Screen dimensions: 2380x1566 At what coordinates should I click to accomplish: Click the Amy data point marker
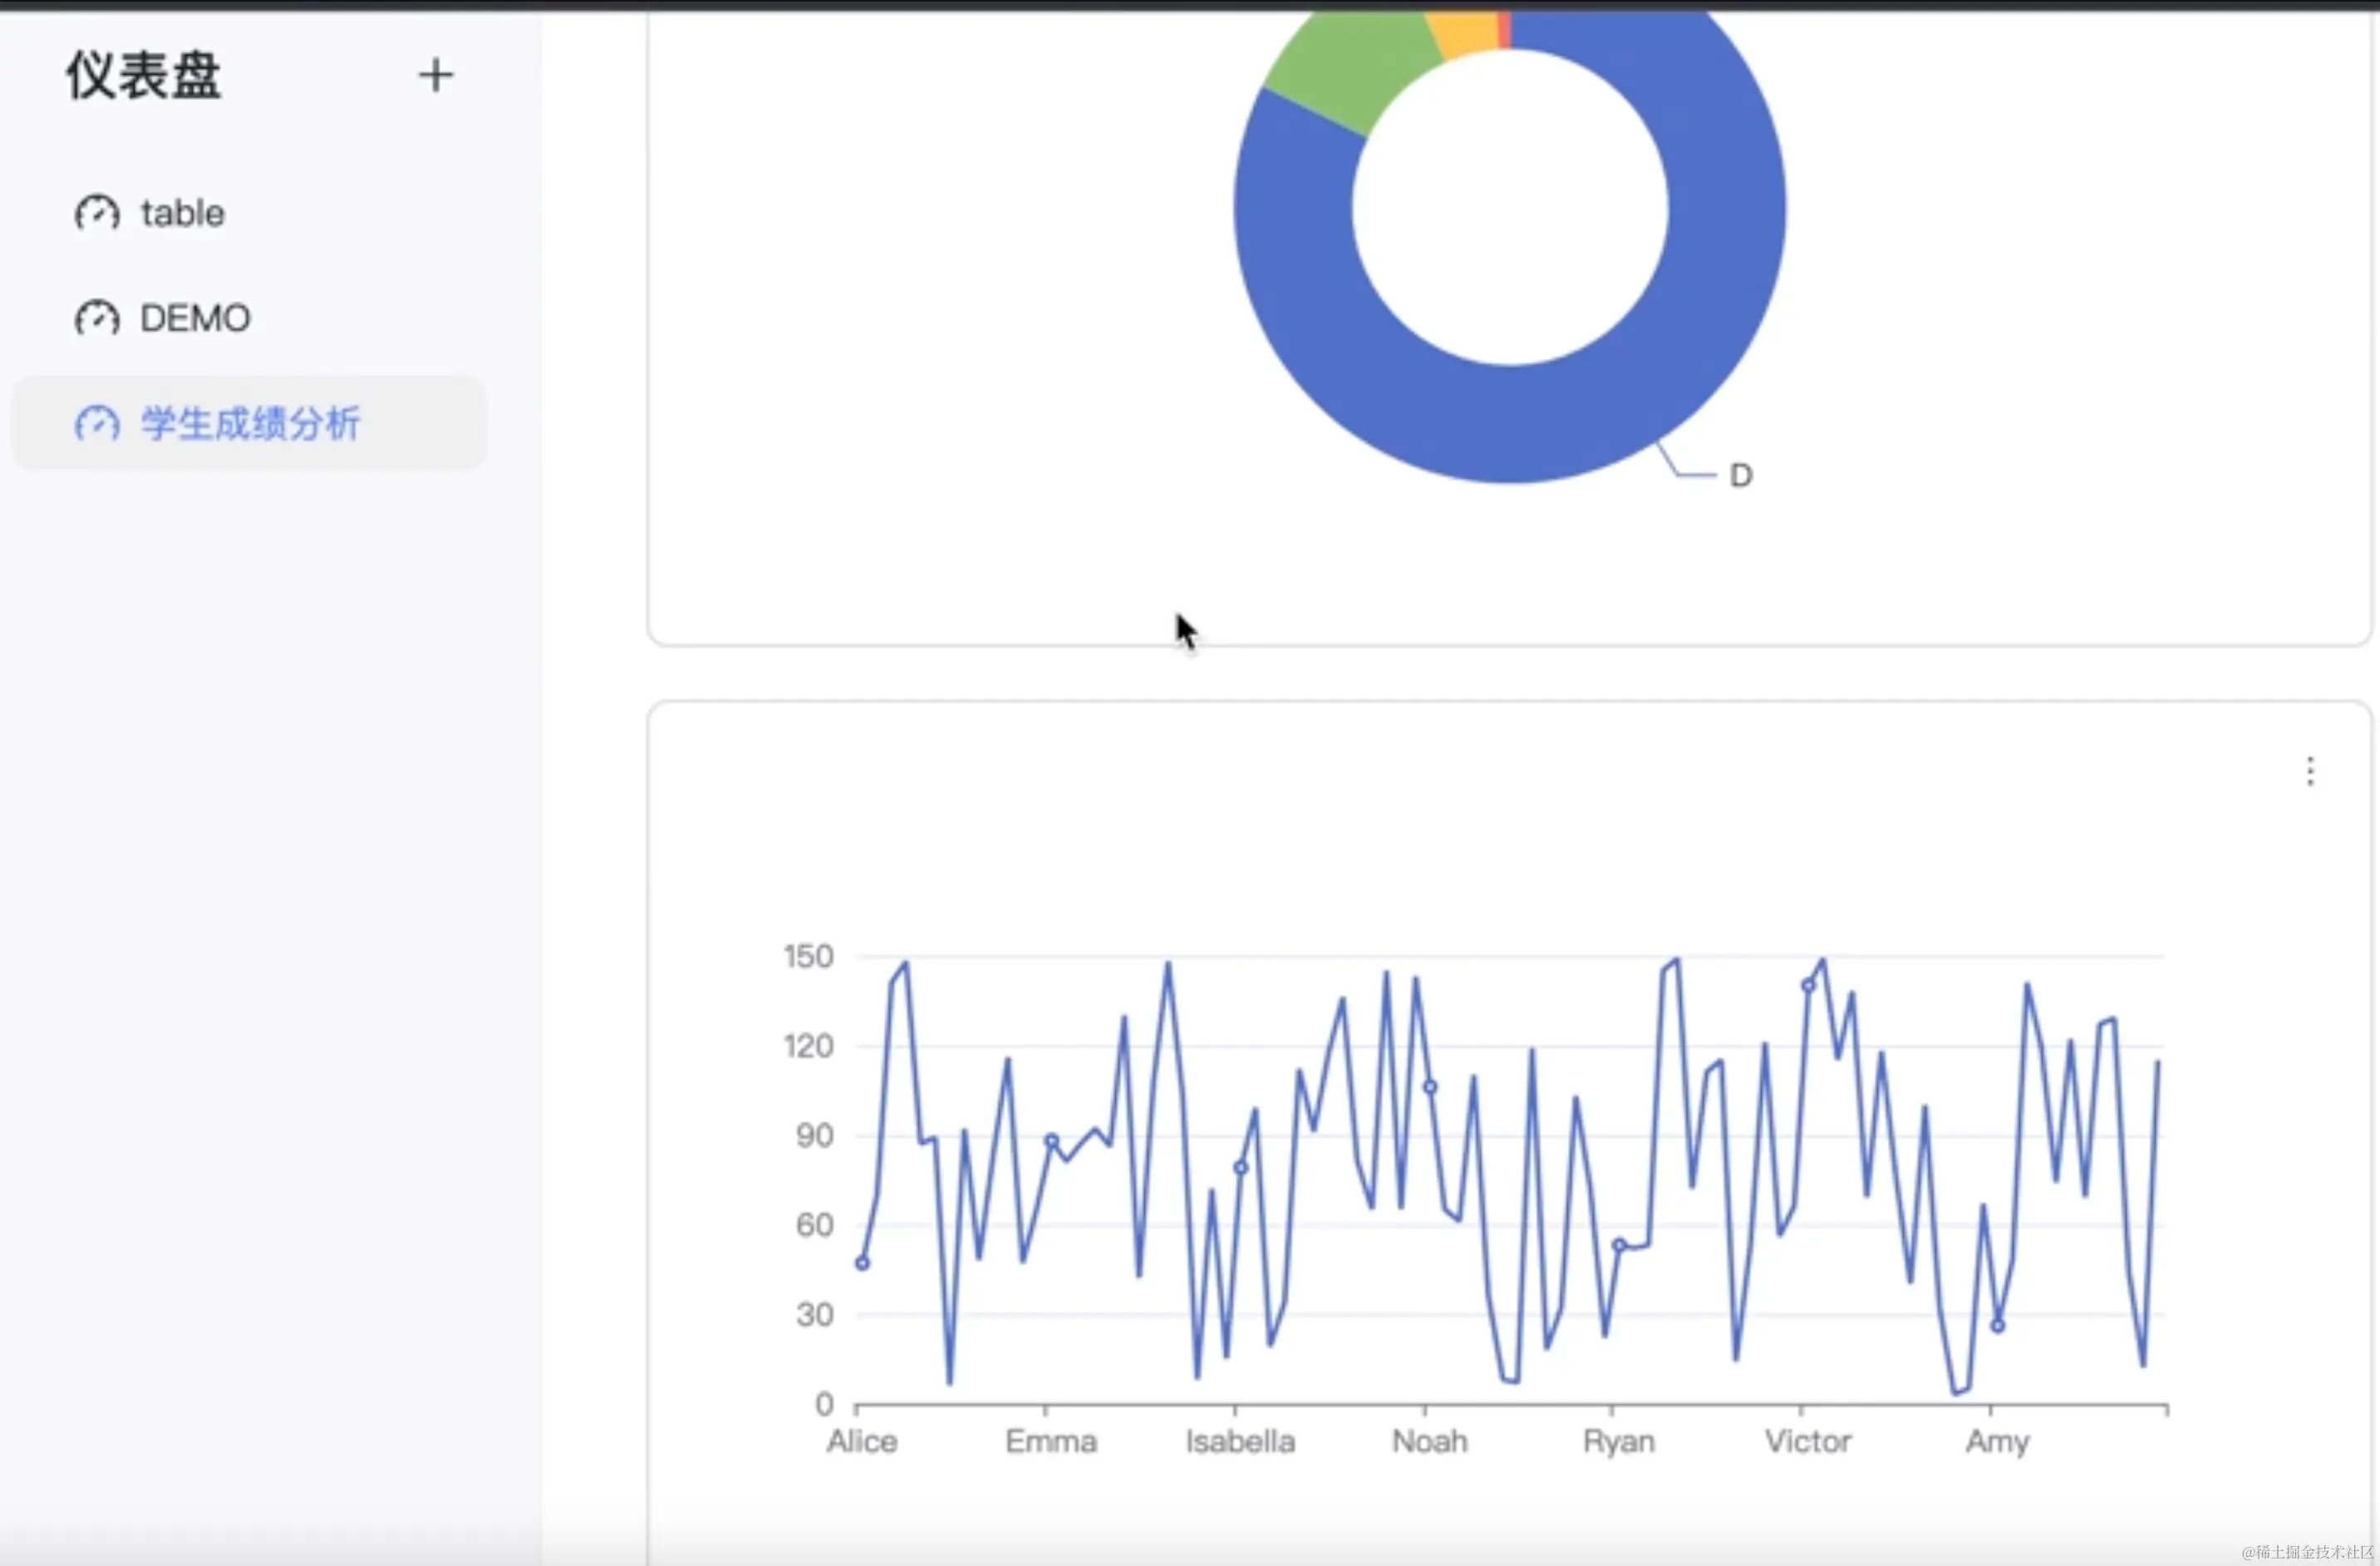pos(1997,1326)
